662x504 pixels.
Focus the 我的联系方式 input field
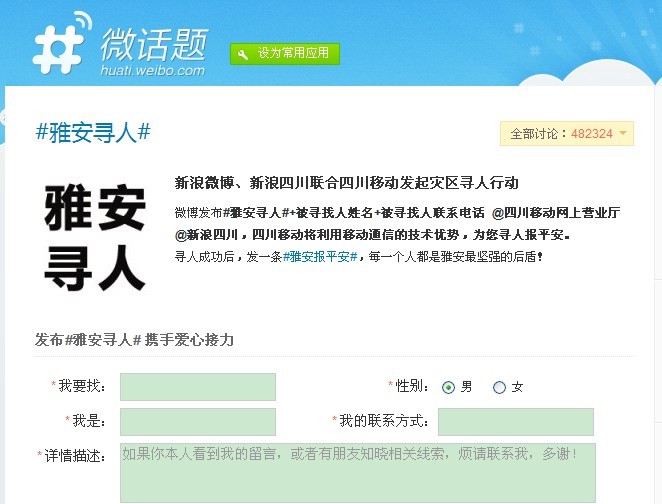(x=516, y=422)
